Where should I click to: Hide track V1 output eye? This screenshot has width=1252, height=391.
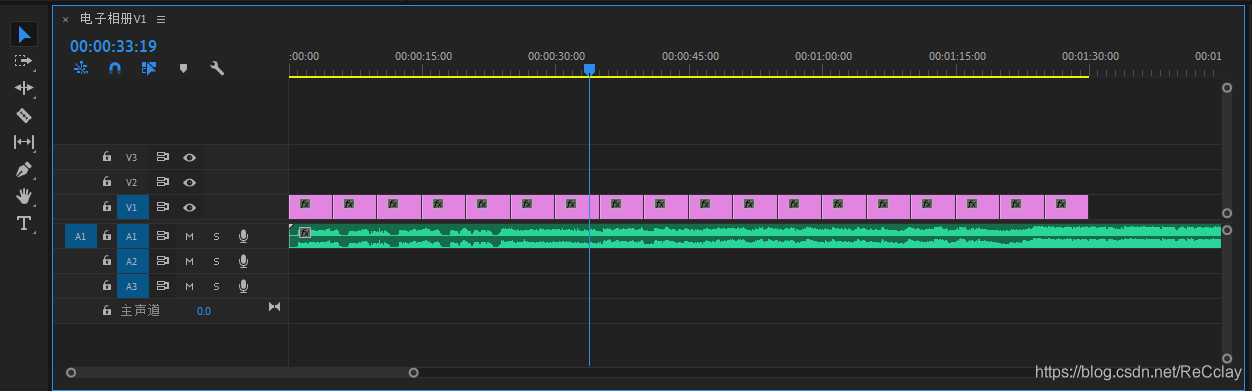pos(189,207)
